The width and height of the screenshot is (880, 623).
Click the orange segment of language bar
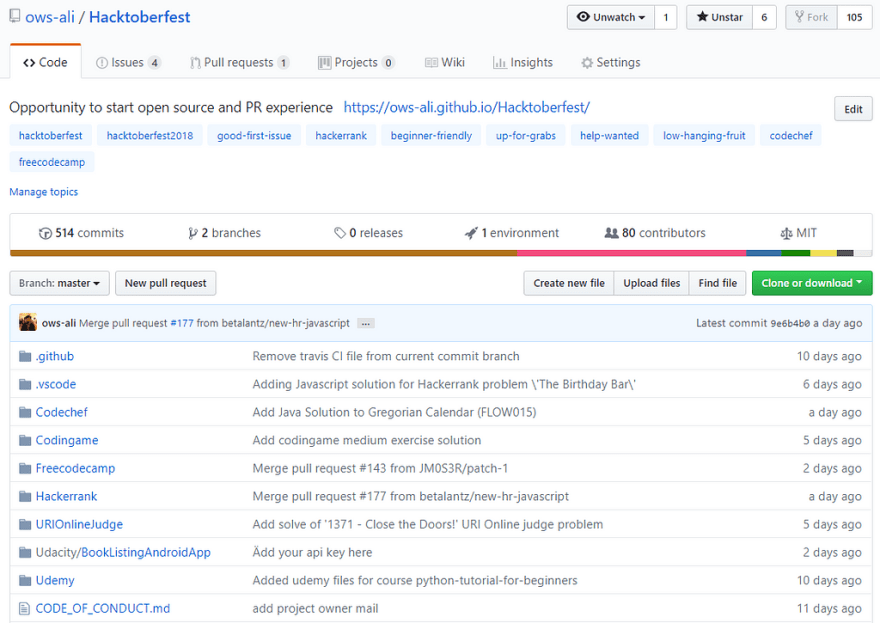coord(263,253)
